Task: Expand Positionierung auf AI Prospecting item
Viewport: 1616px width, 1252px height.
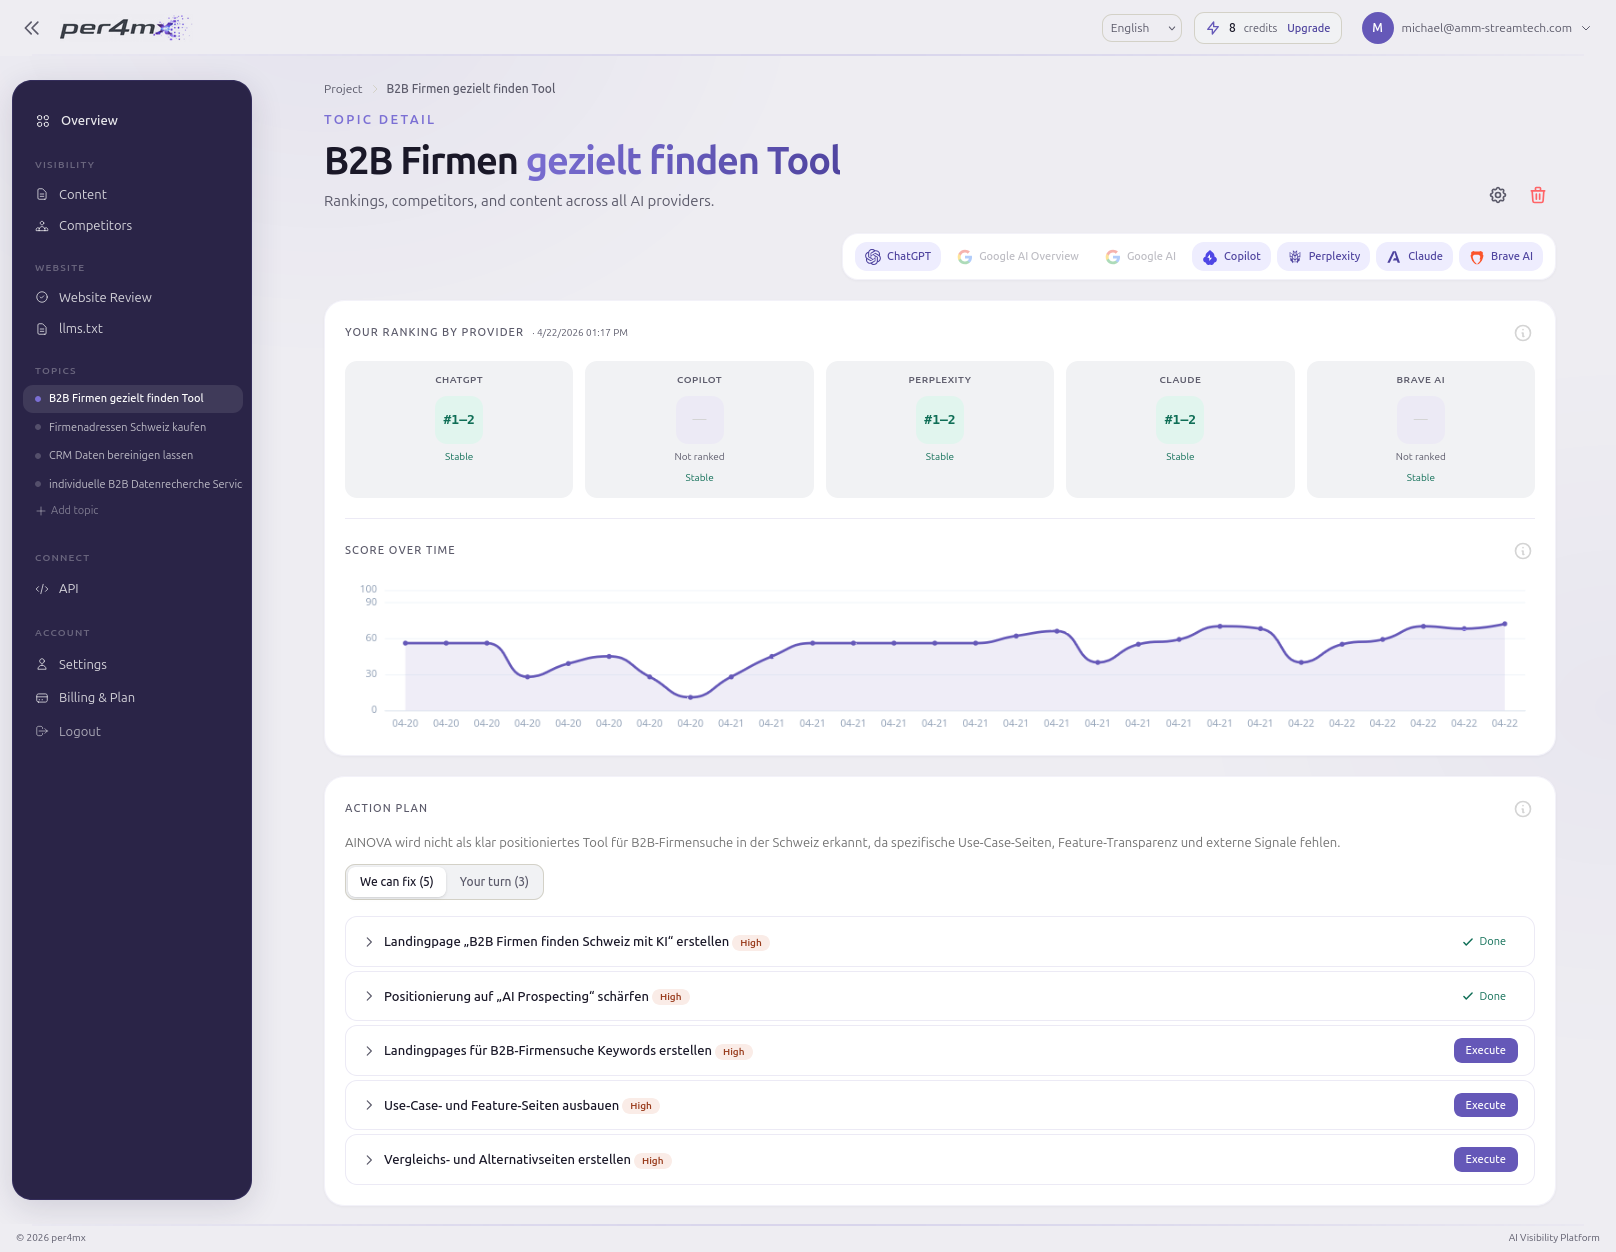Action: coord(369,997)
